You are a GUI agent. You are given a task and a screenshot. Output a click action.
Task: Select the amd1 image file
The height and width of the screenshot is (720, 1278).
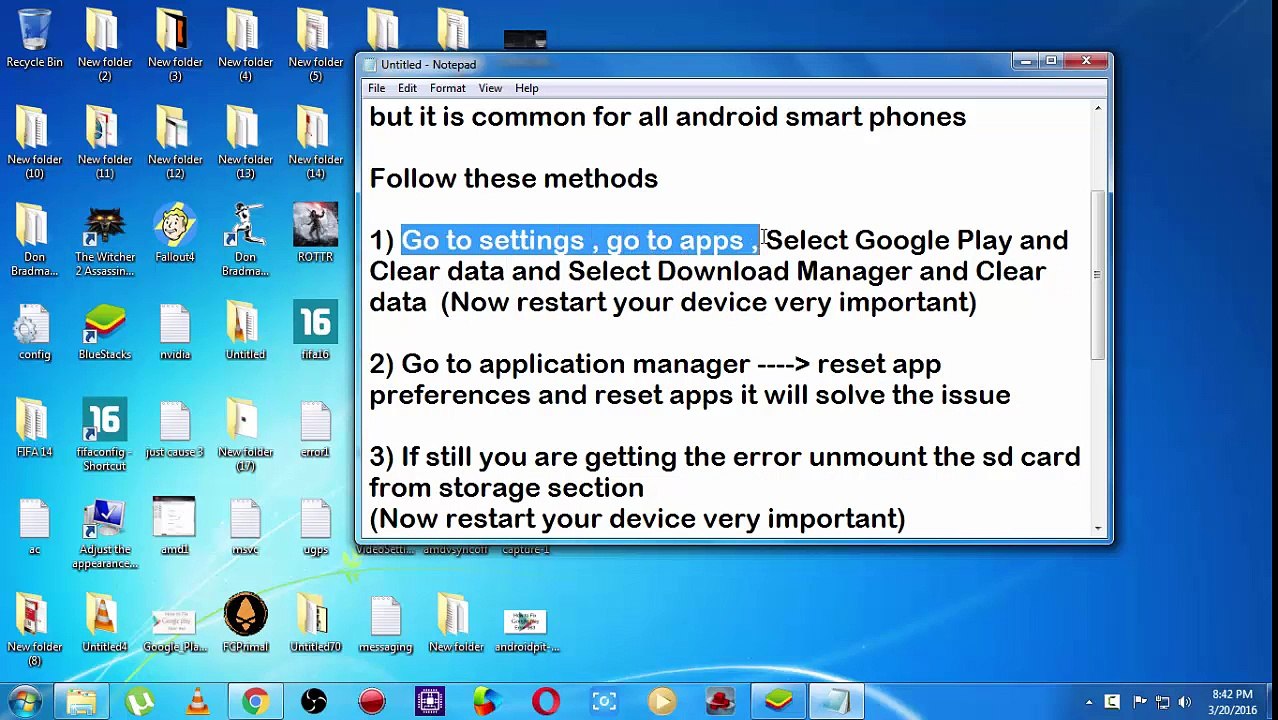(175, 527)
